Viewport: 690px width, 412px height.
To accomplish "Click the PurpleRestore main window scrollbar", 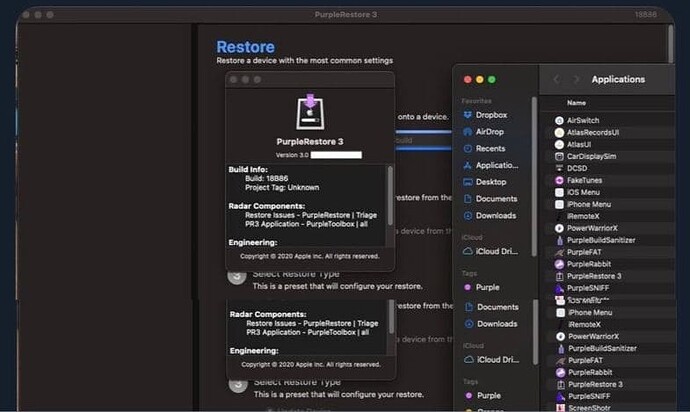I will tap(671, 44).
